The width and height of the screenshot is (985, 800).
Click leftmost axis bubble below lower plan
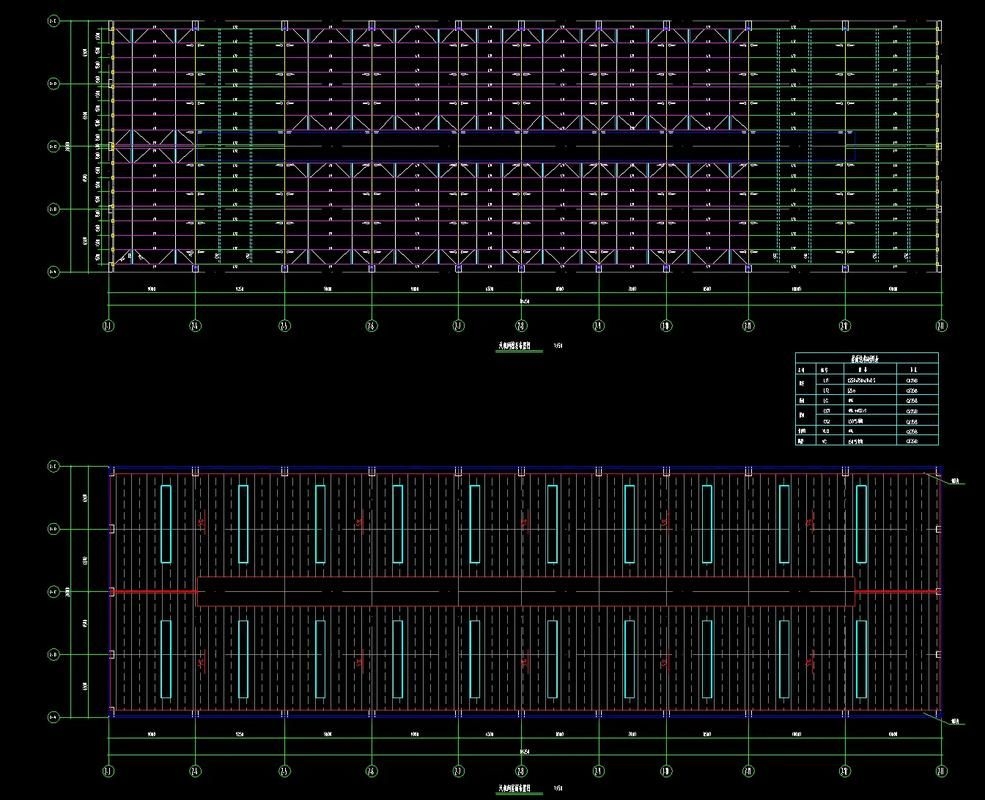(108, 770)
